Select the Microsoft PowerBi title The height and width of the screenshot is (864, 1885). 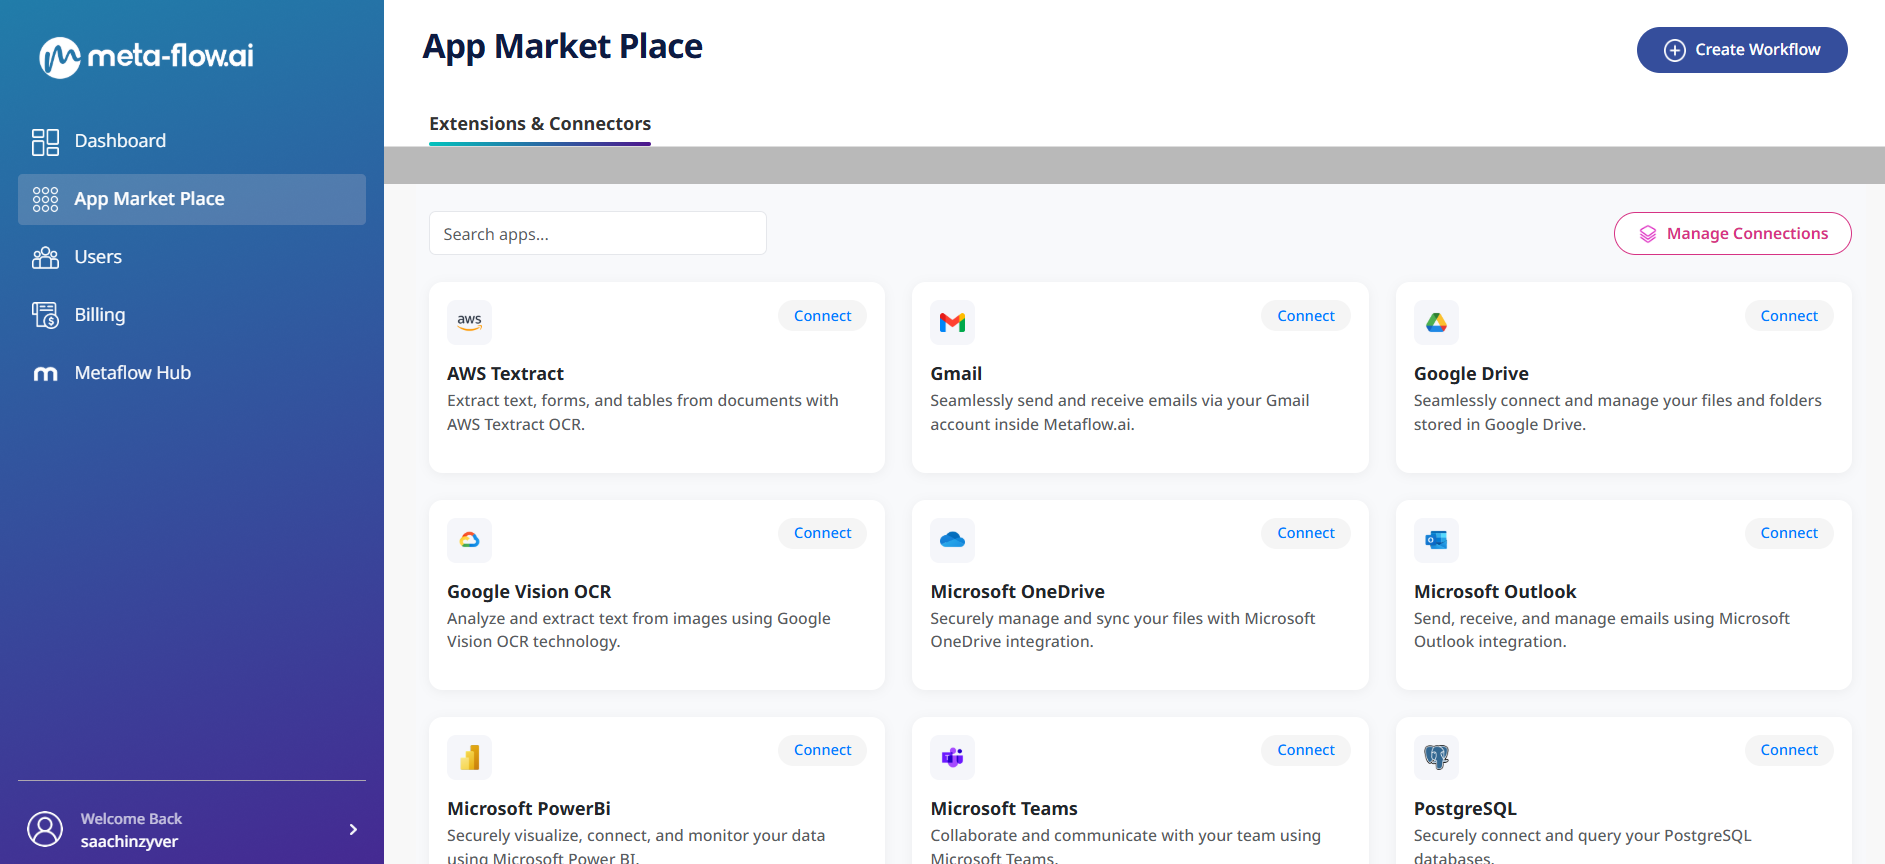coord(528,809)
